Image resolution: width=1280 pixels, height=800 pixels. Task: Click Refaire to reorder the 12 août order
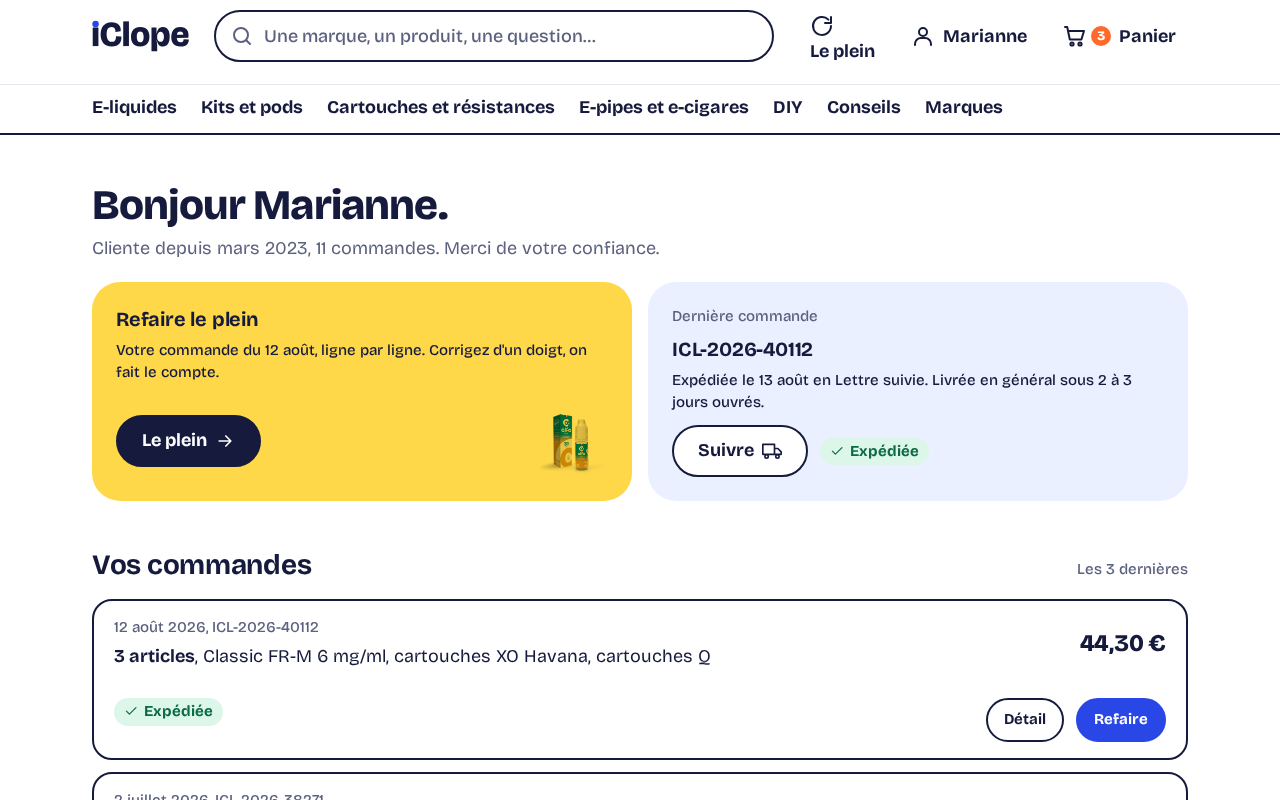pos(1121,720)
